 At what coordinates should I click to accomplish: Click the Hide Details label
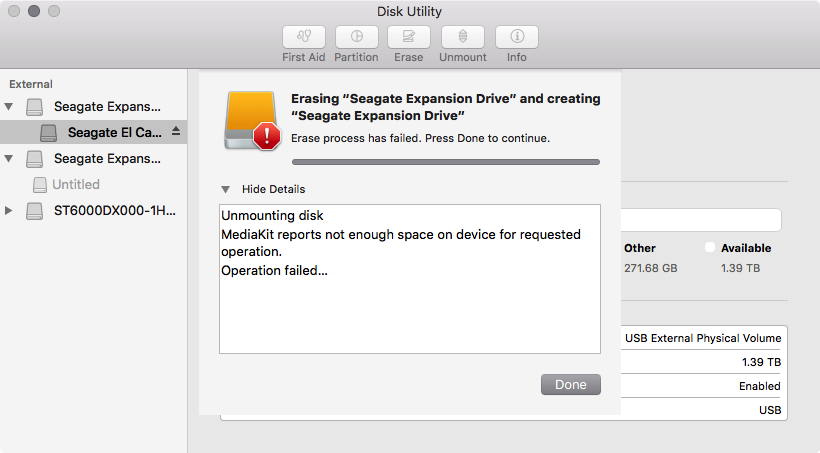coord(273,189)
